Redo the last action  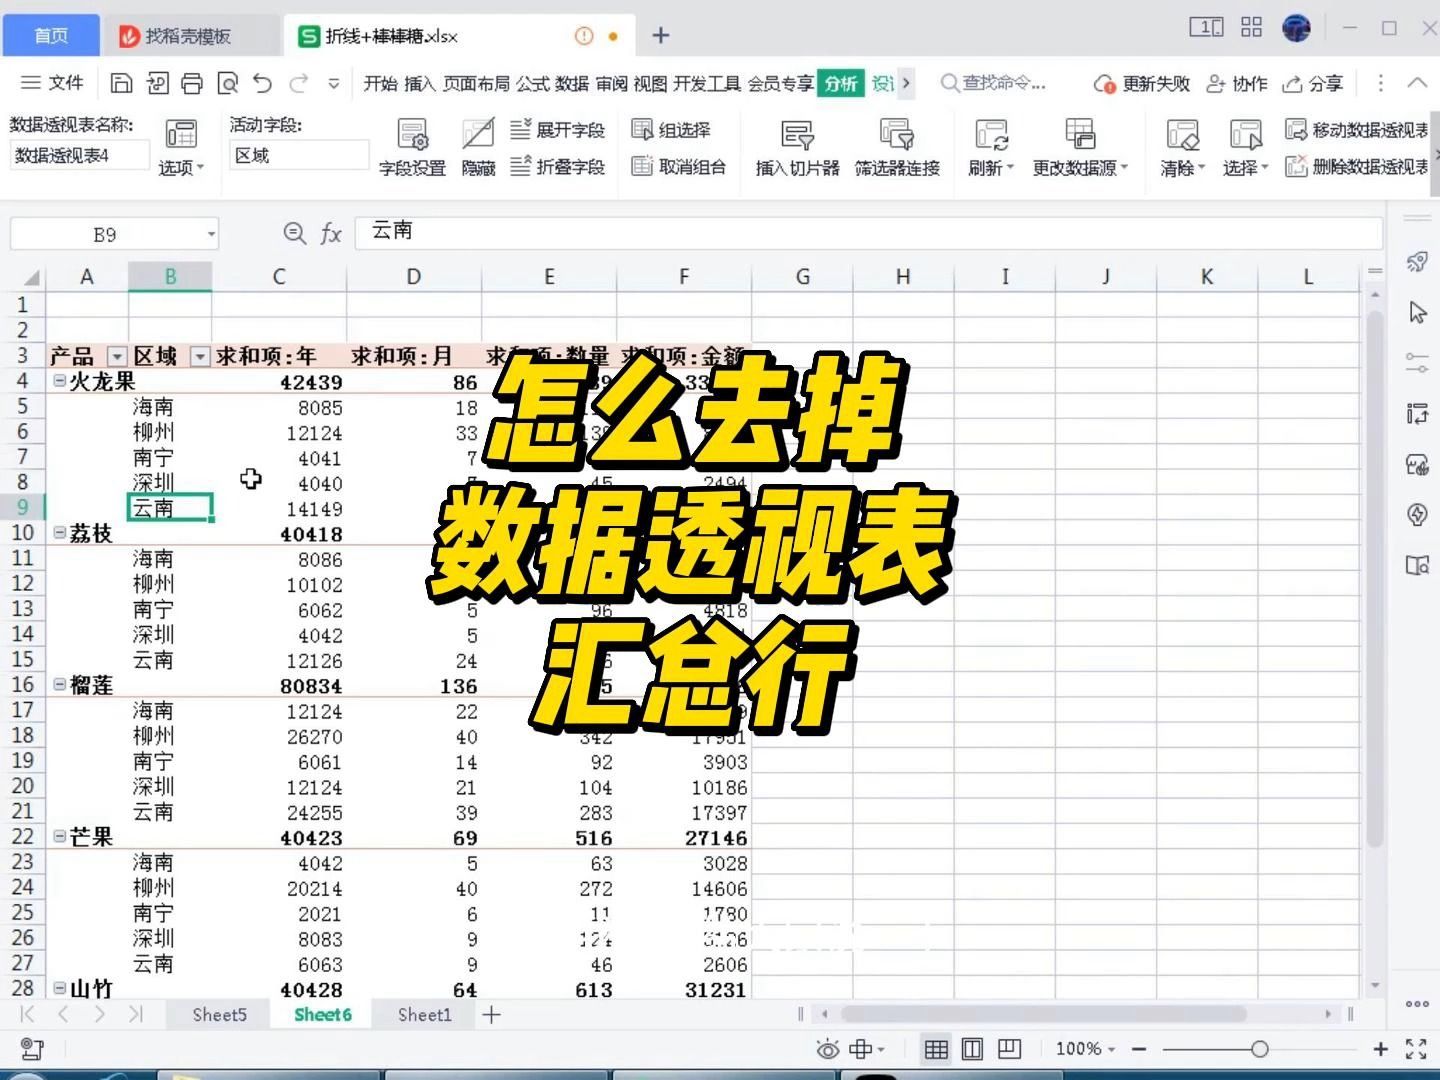click(298, 83)
